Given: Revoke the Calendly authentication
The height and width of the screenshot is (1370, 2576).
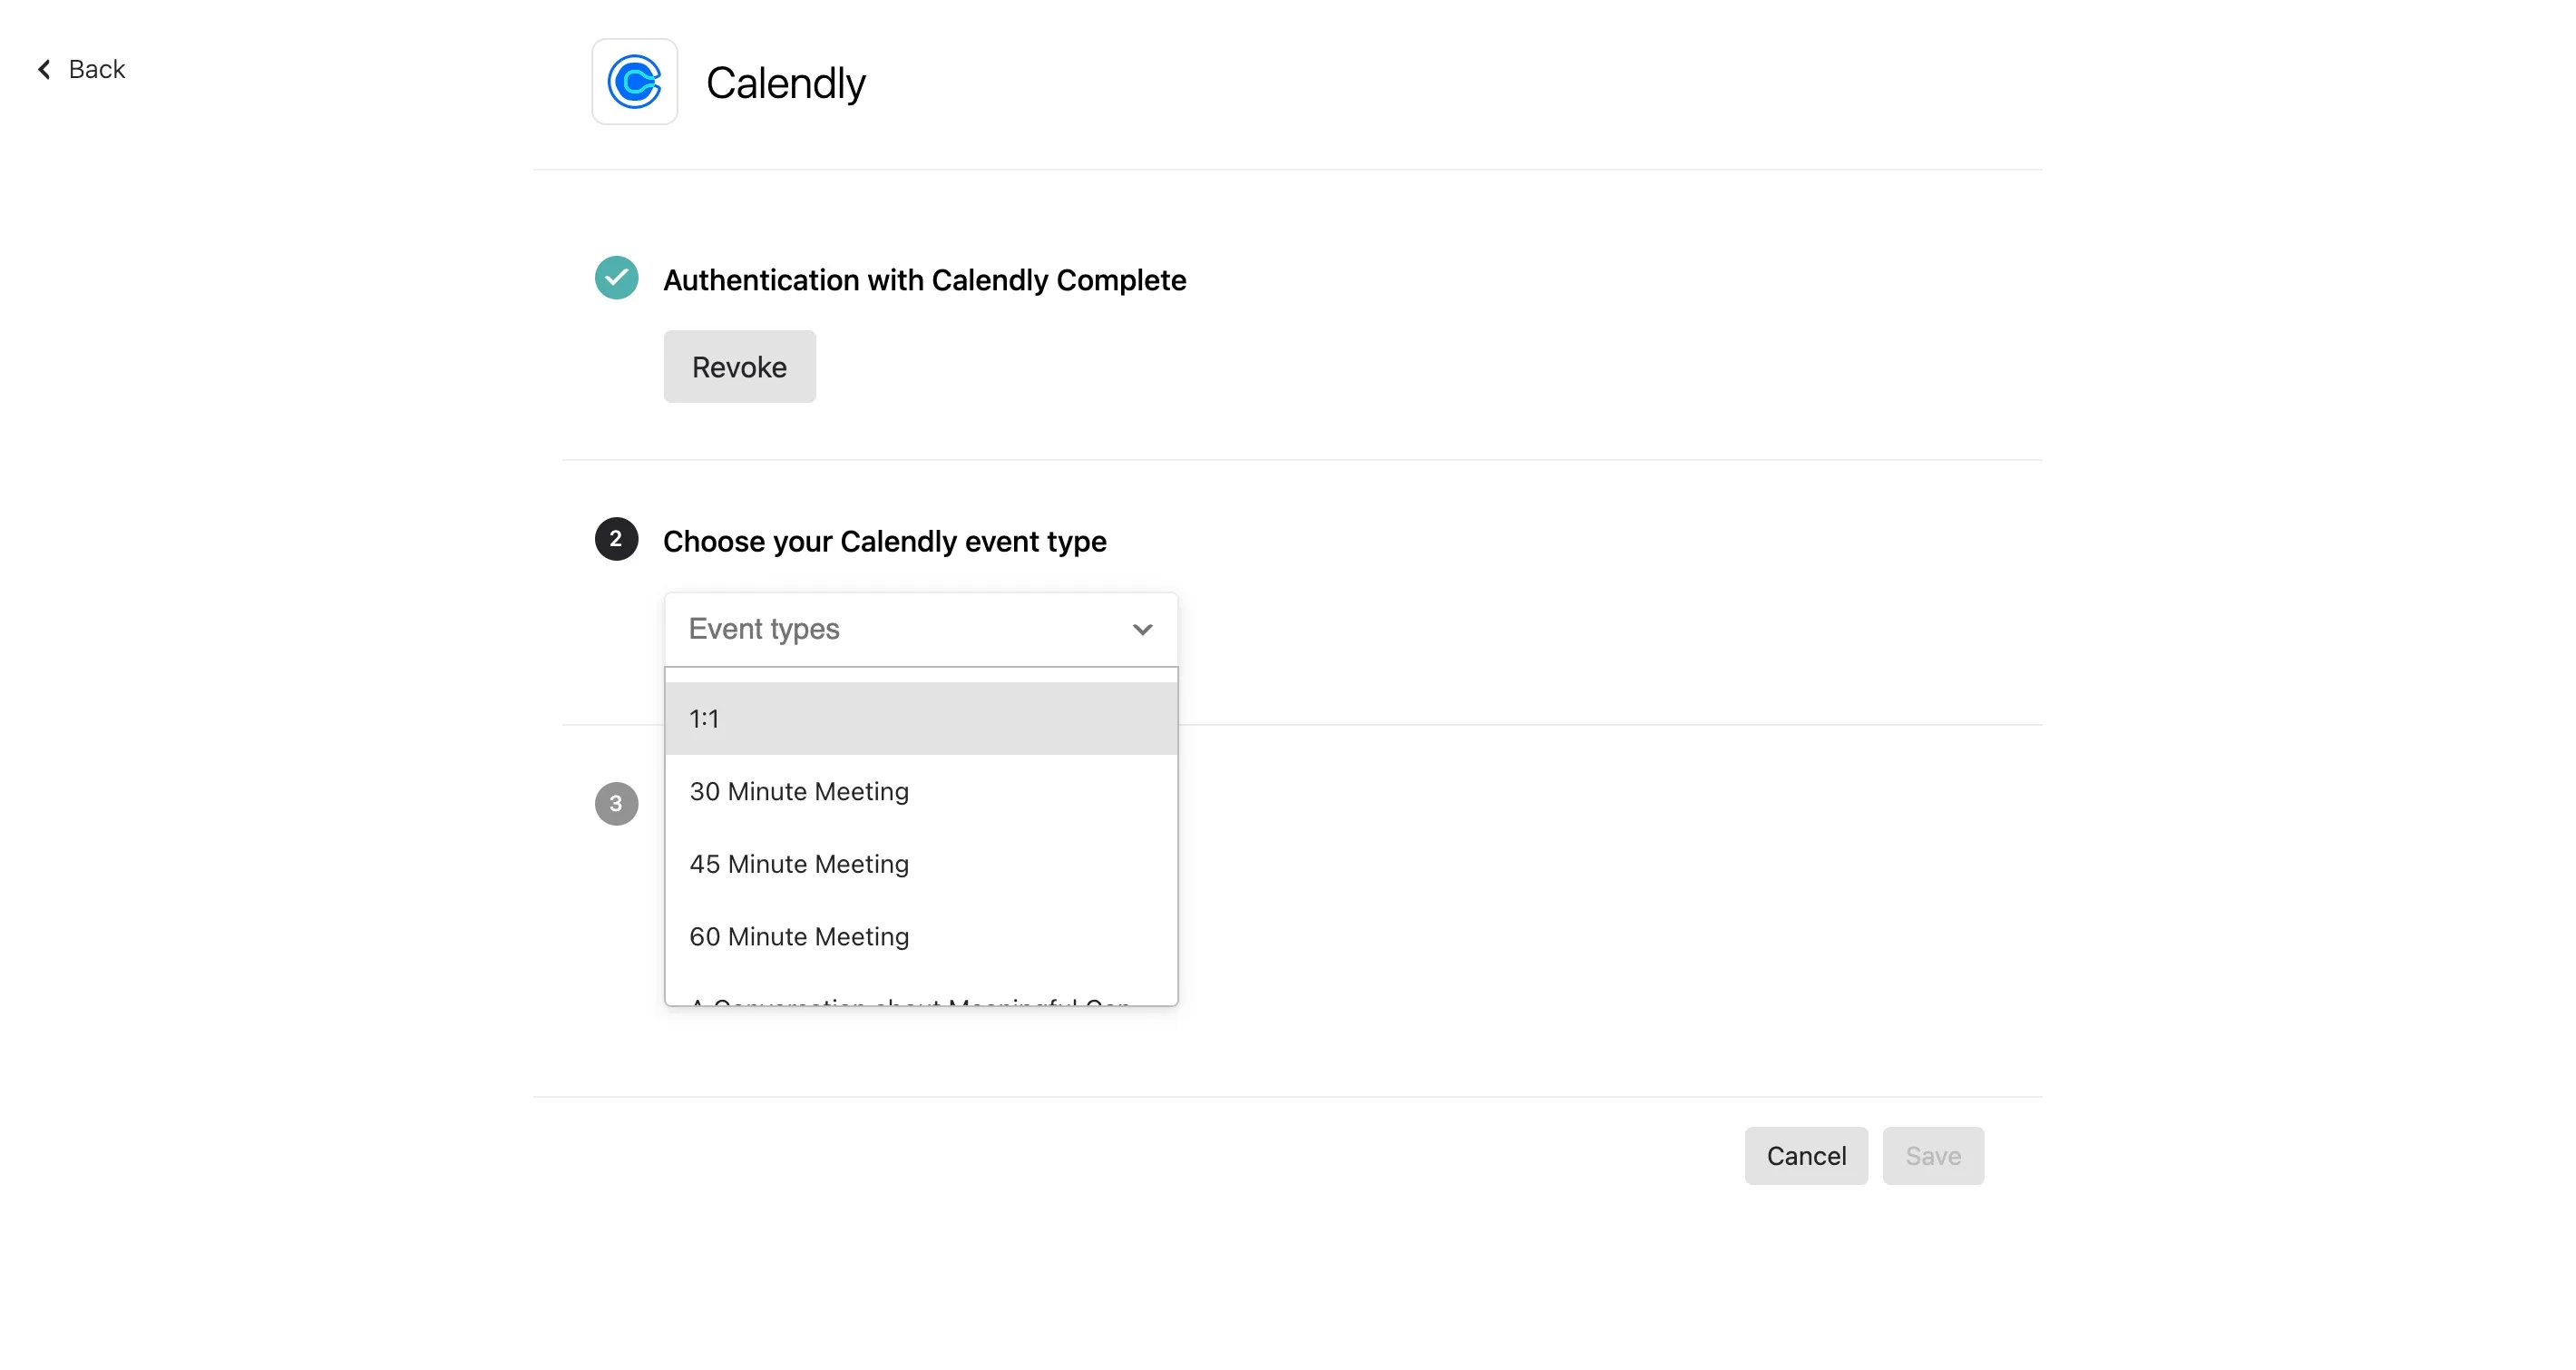Looking at the screenshot, I should tap(739, 367).
